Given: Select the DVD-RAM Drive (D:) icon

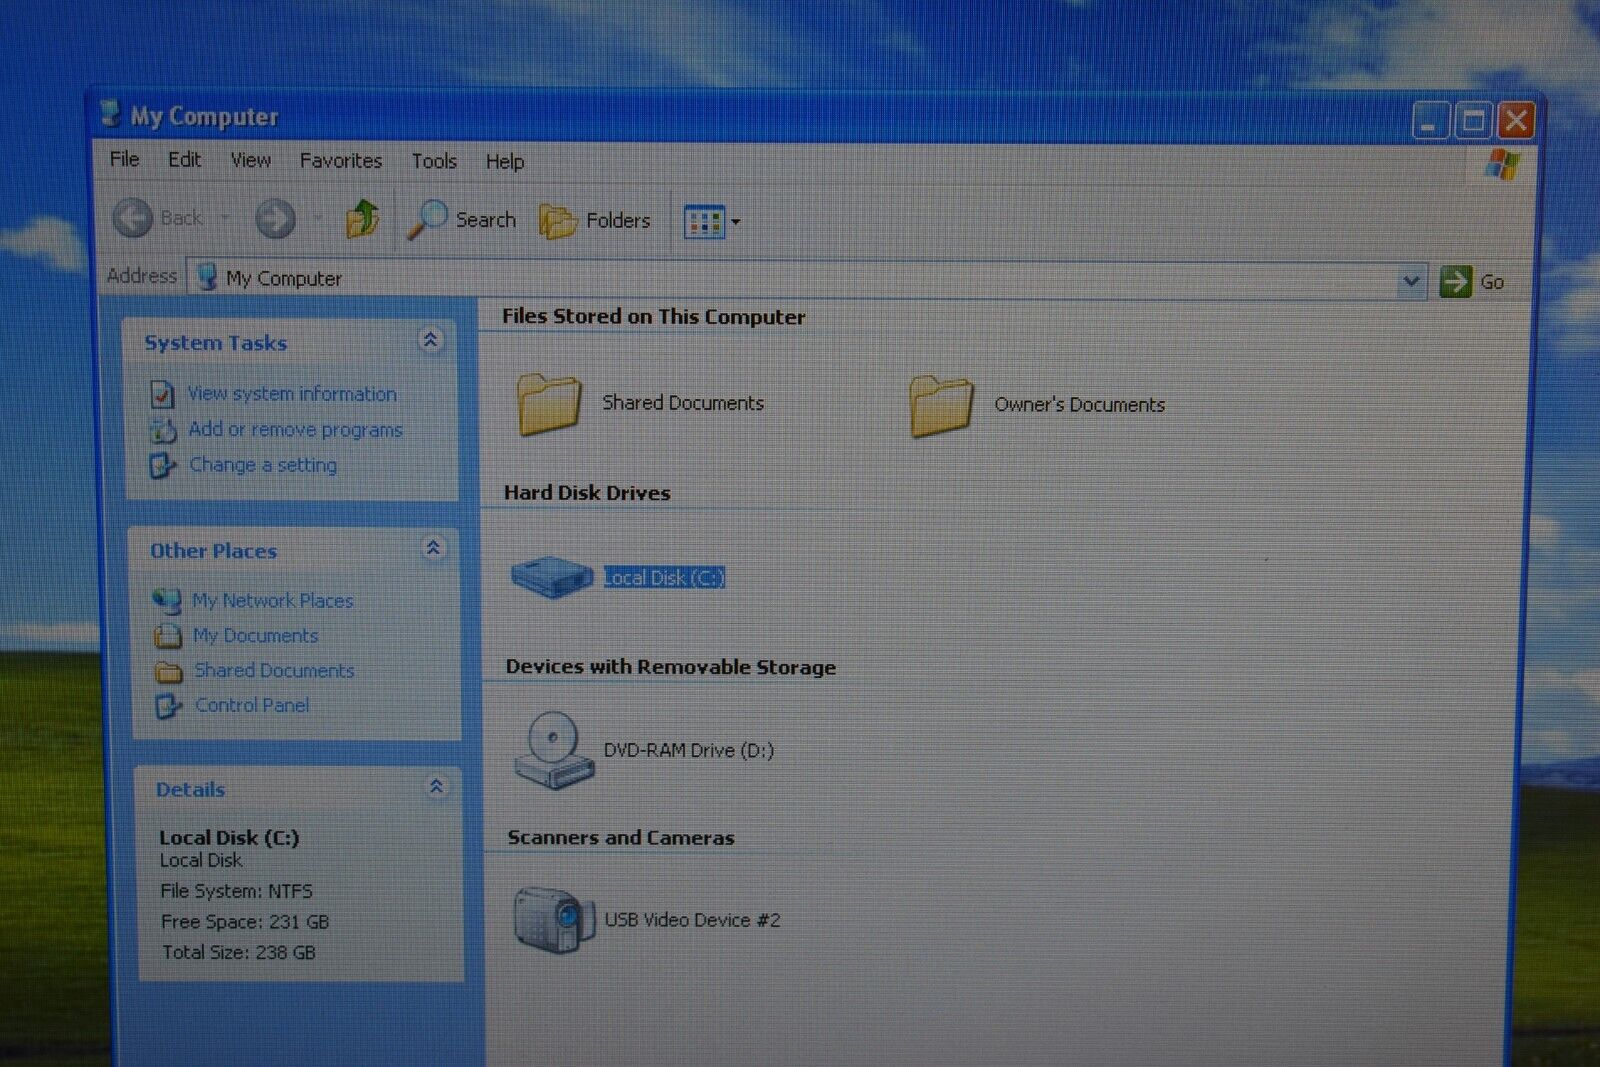Looking at the screenshot, I should pos(553,750).
